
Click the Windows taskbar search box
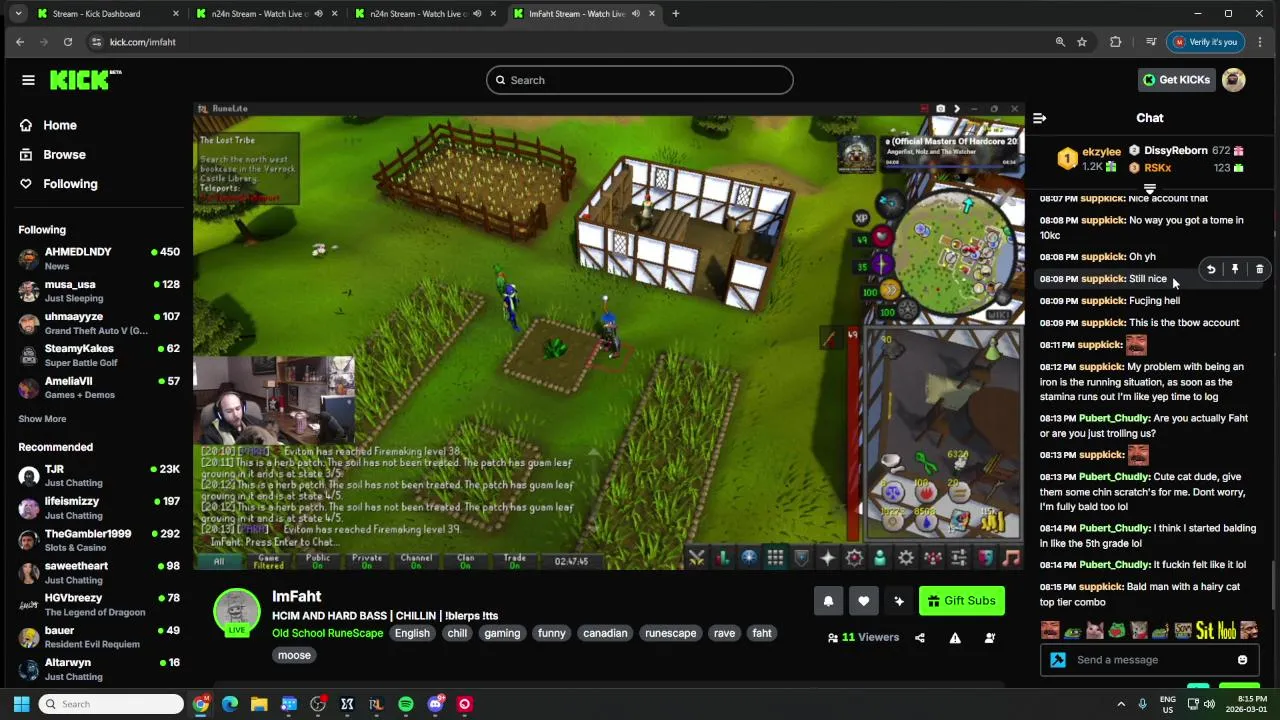pos(111,704)
